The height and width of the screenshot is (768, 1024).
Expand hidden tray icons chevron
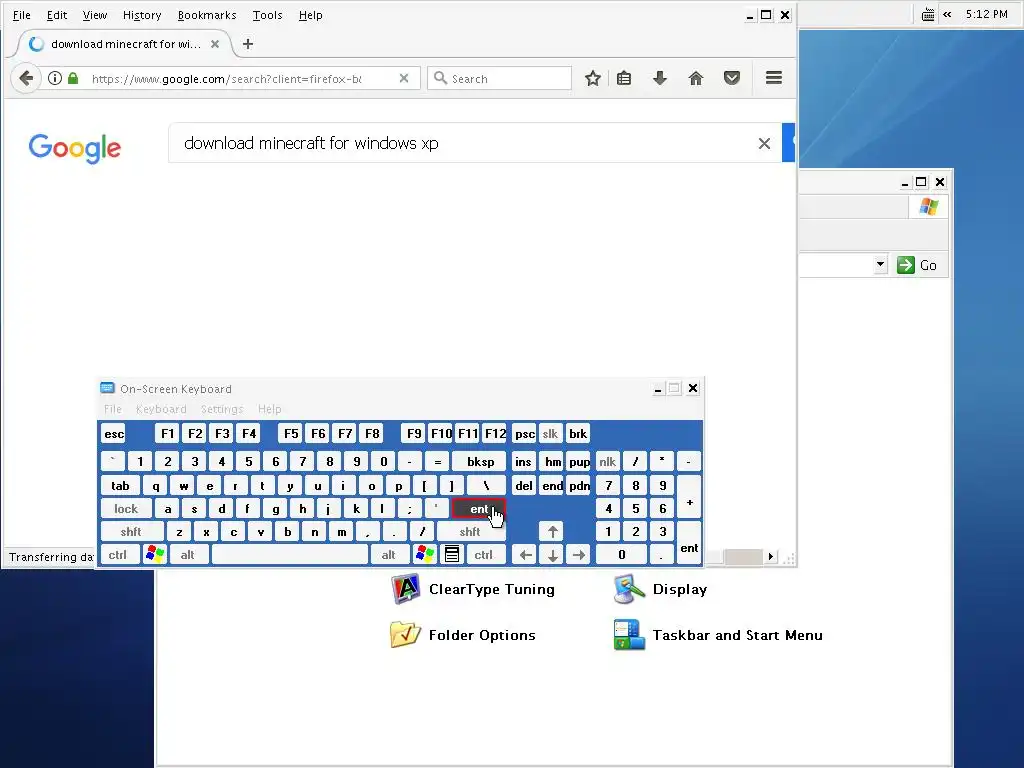pos(947,14)
